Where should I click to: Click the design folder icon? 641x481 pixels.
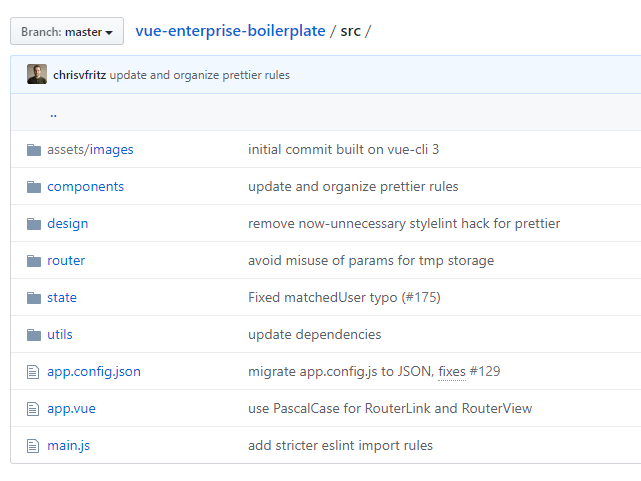34,224
